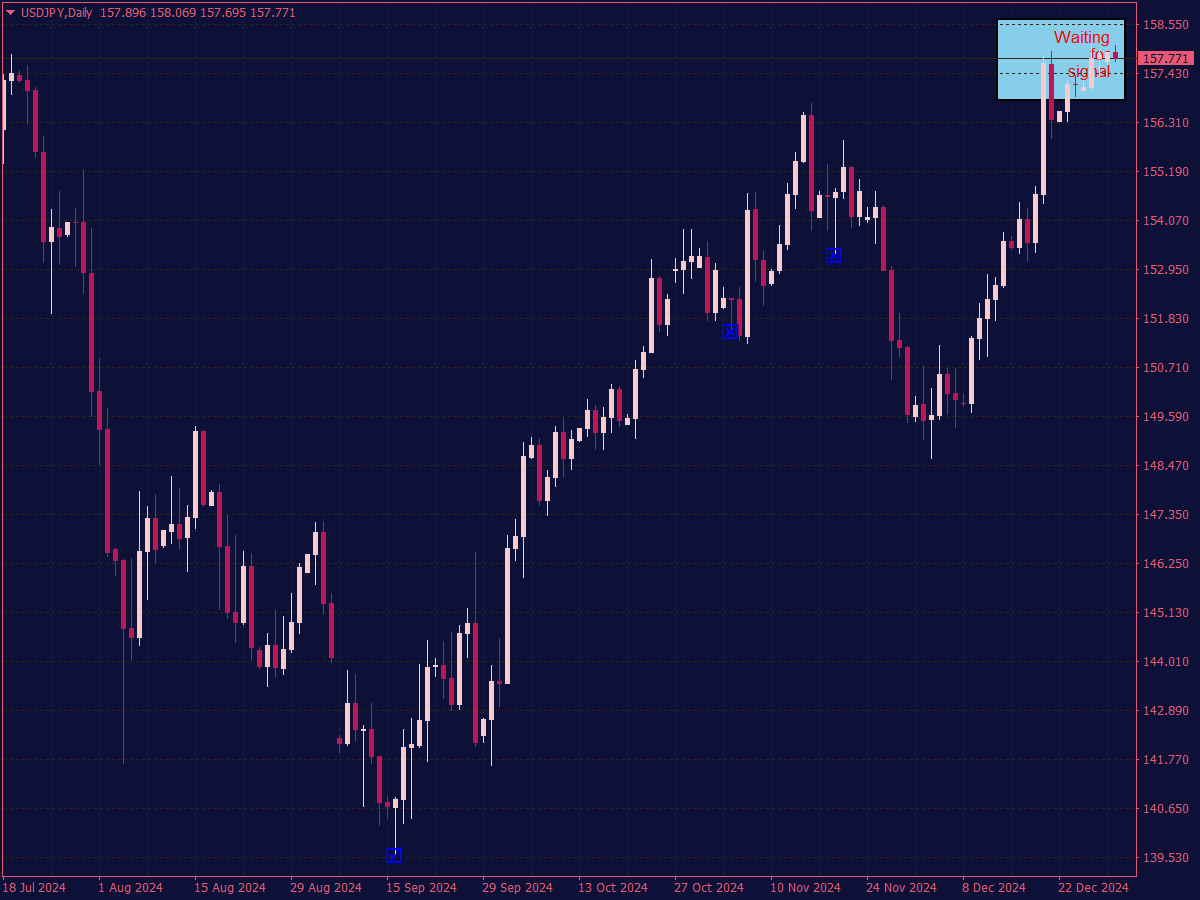Click the 154.070 price axis label

1165,220
